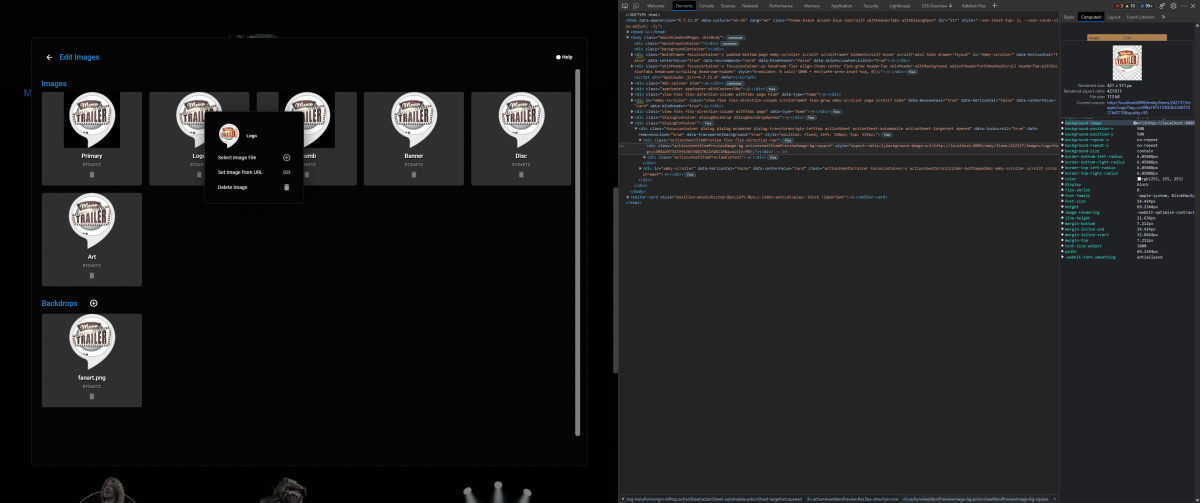The image size is (1200, 503).
Task: Open the Art image thumbnail
Action: coord(92,222)
